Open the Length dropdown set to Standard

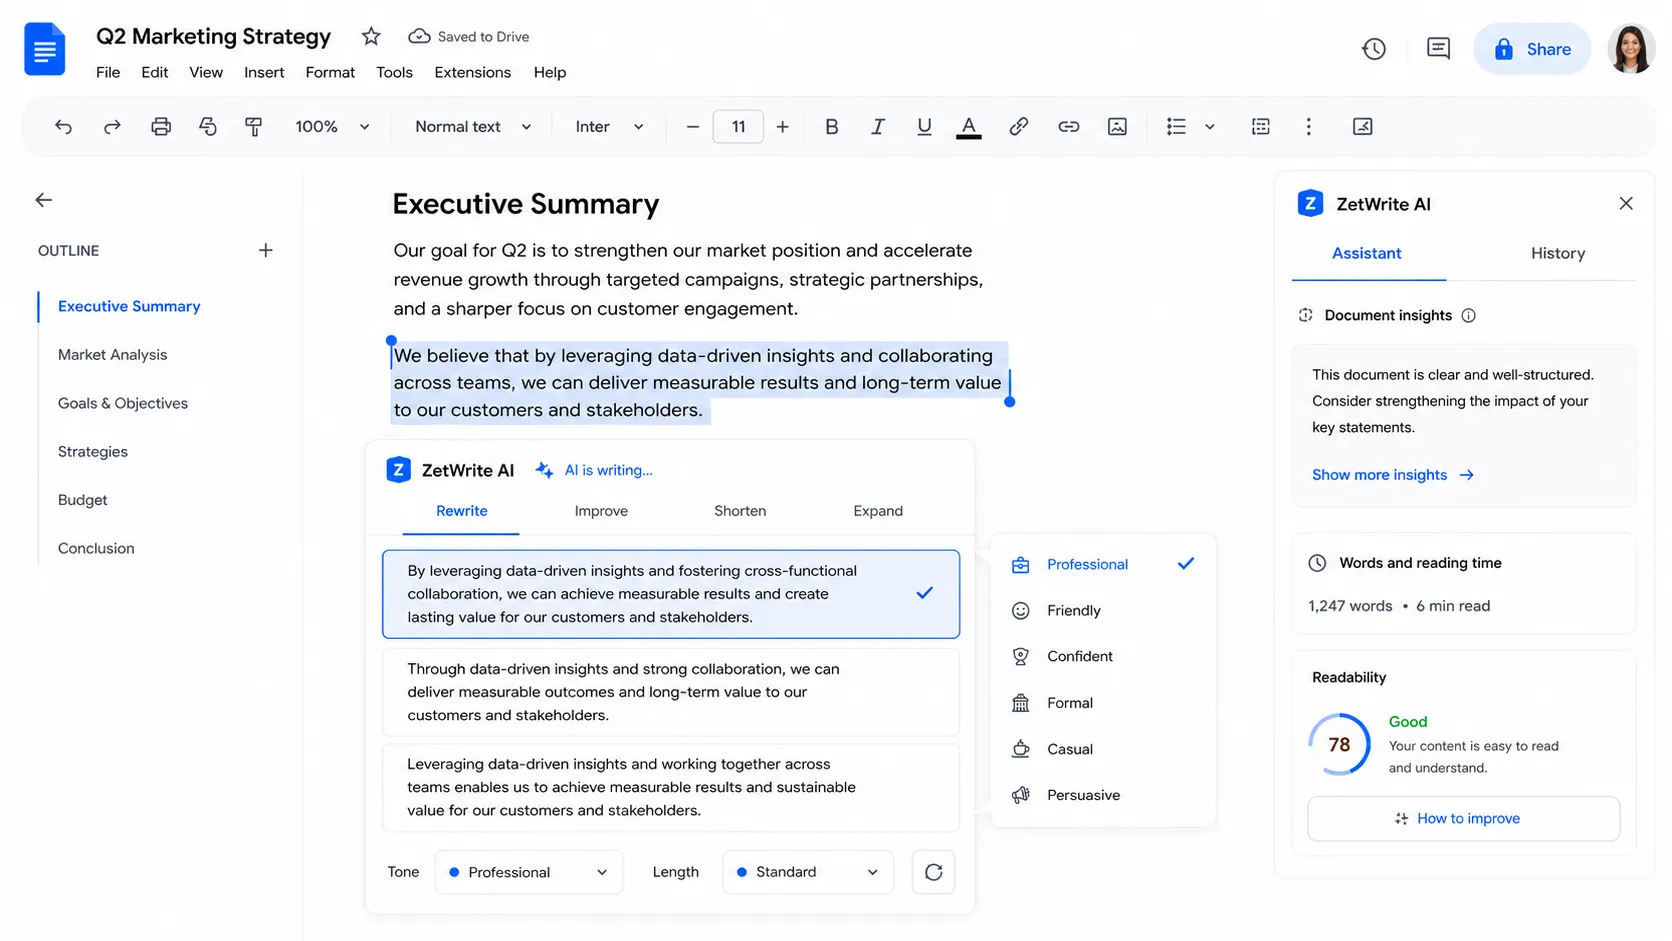point(808,872)
